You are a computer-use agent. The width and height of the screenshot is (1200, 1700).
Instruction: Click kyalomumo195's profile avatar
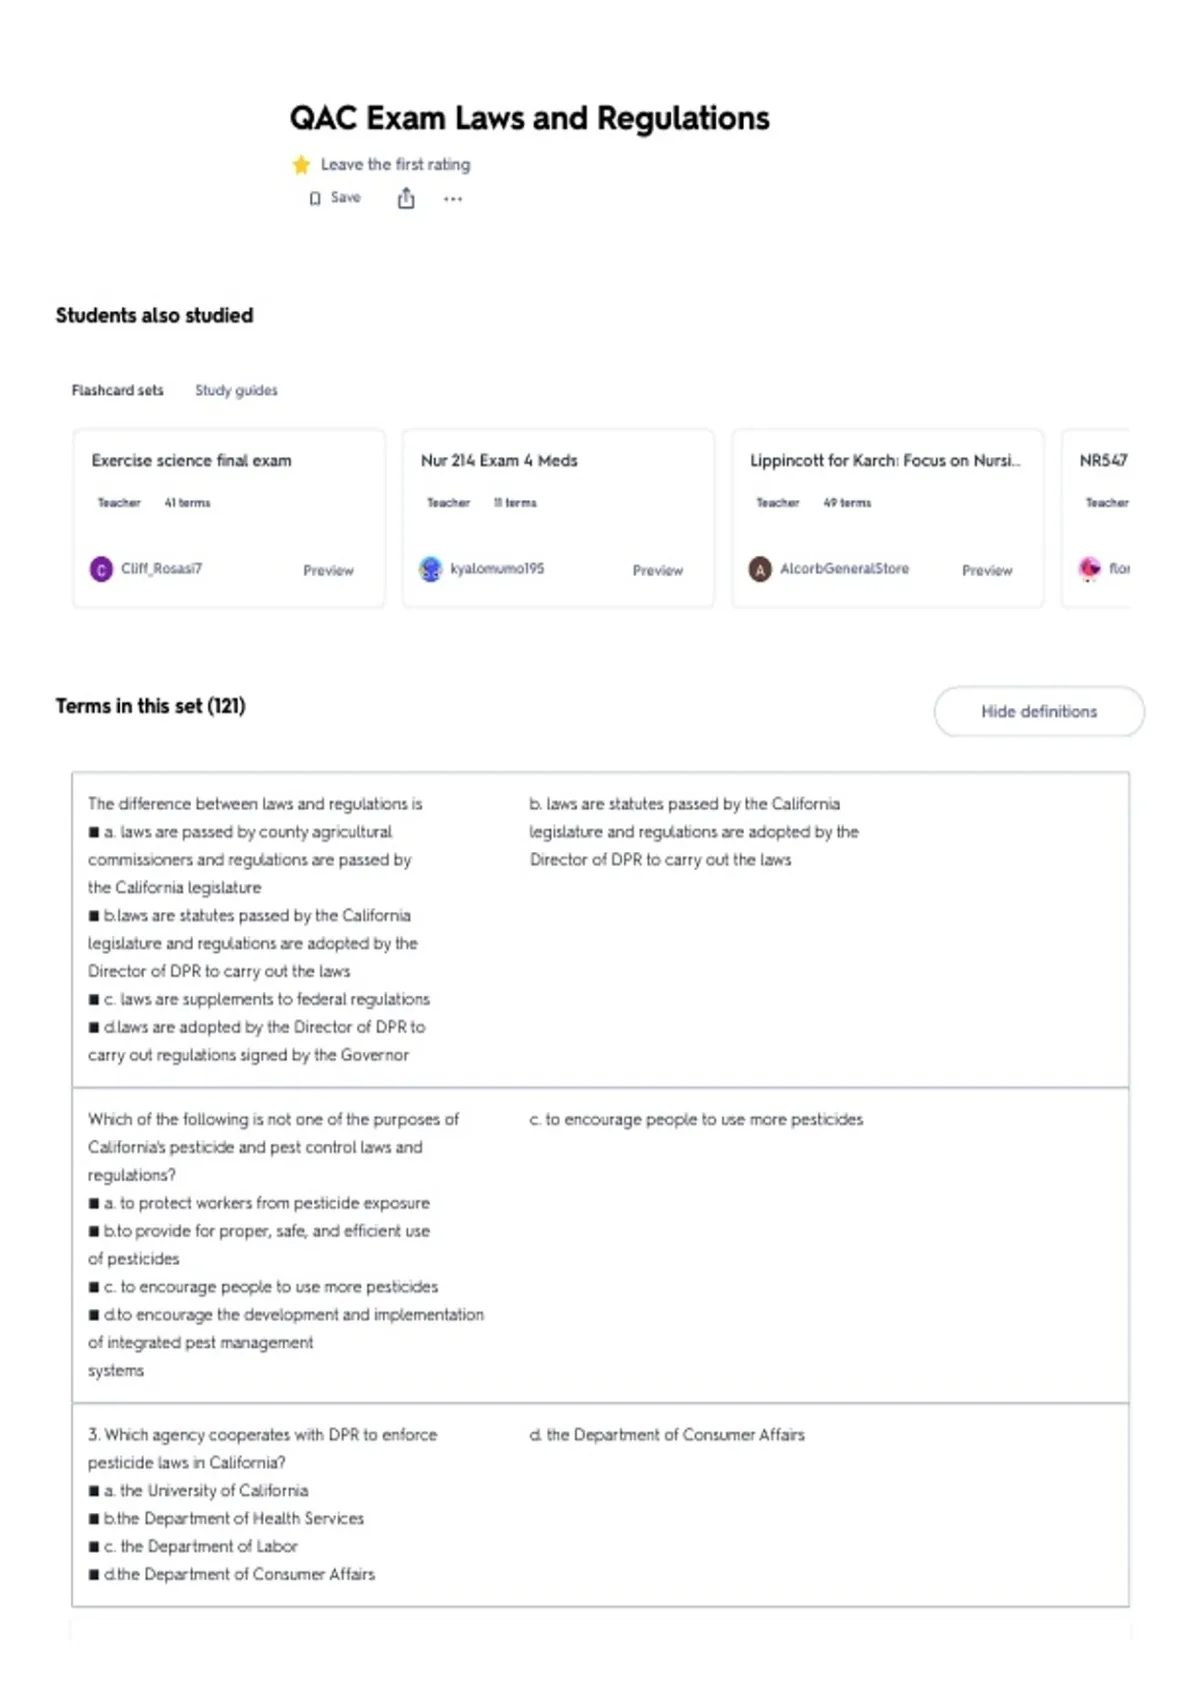pyautogui.click(x=430, y=569)
